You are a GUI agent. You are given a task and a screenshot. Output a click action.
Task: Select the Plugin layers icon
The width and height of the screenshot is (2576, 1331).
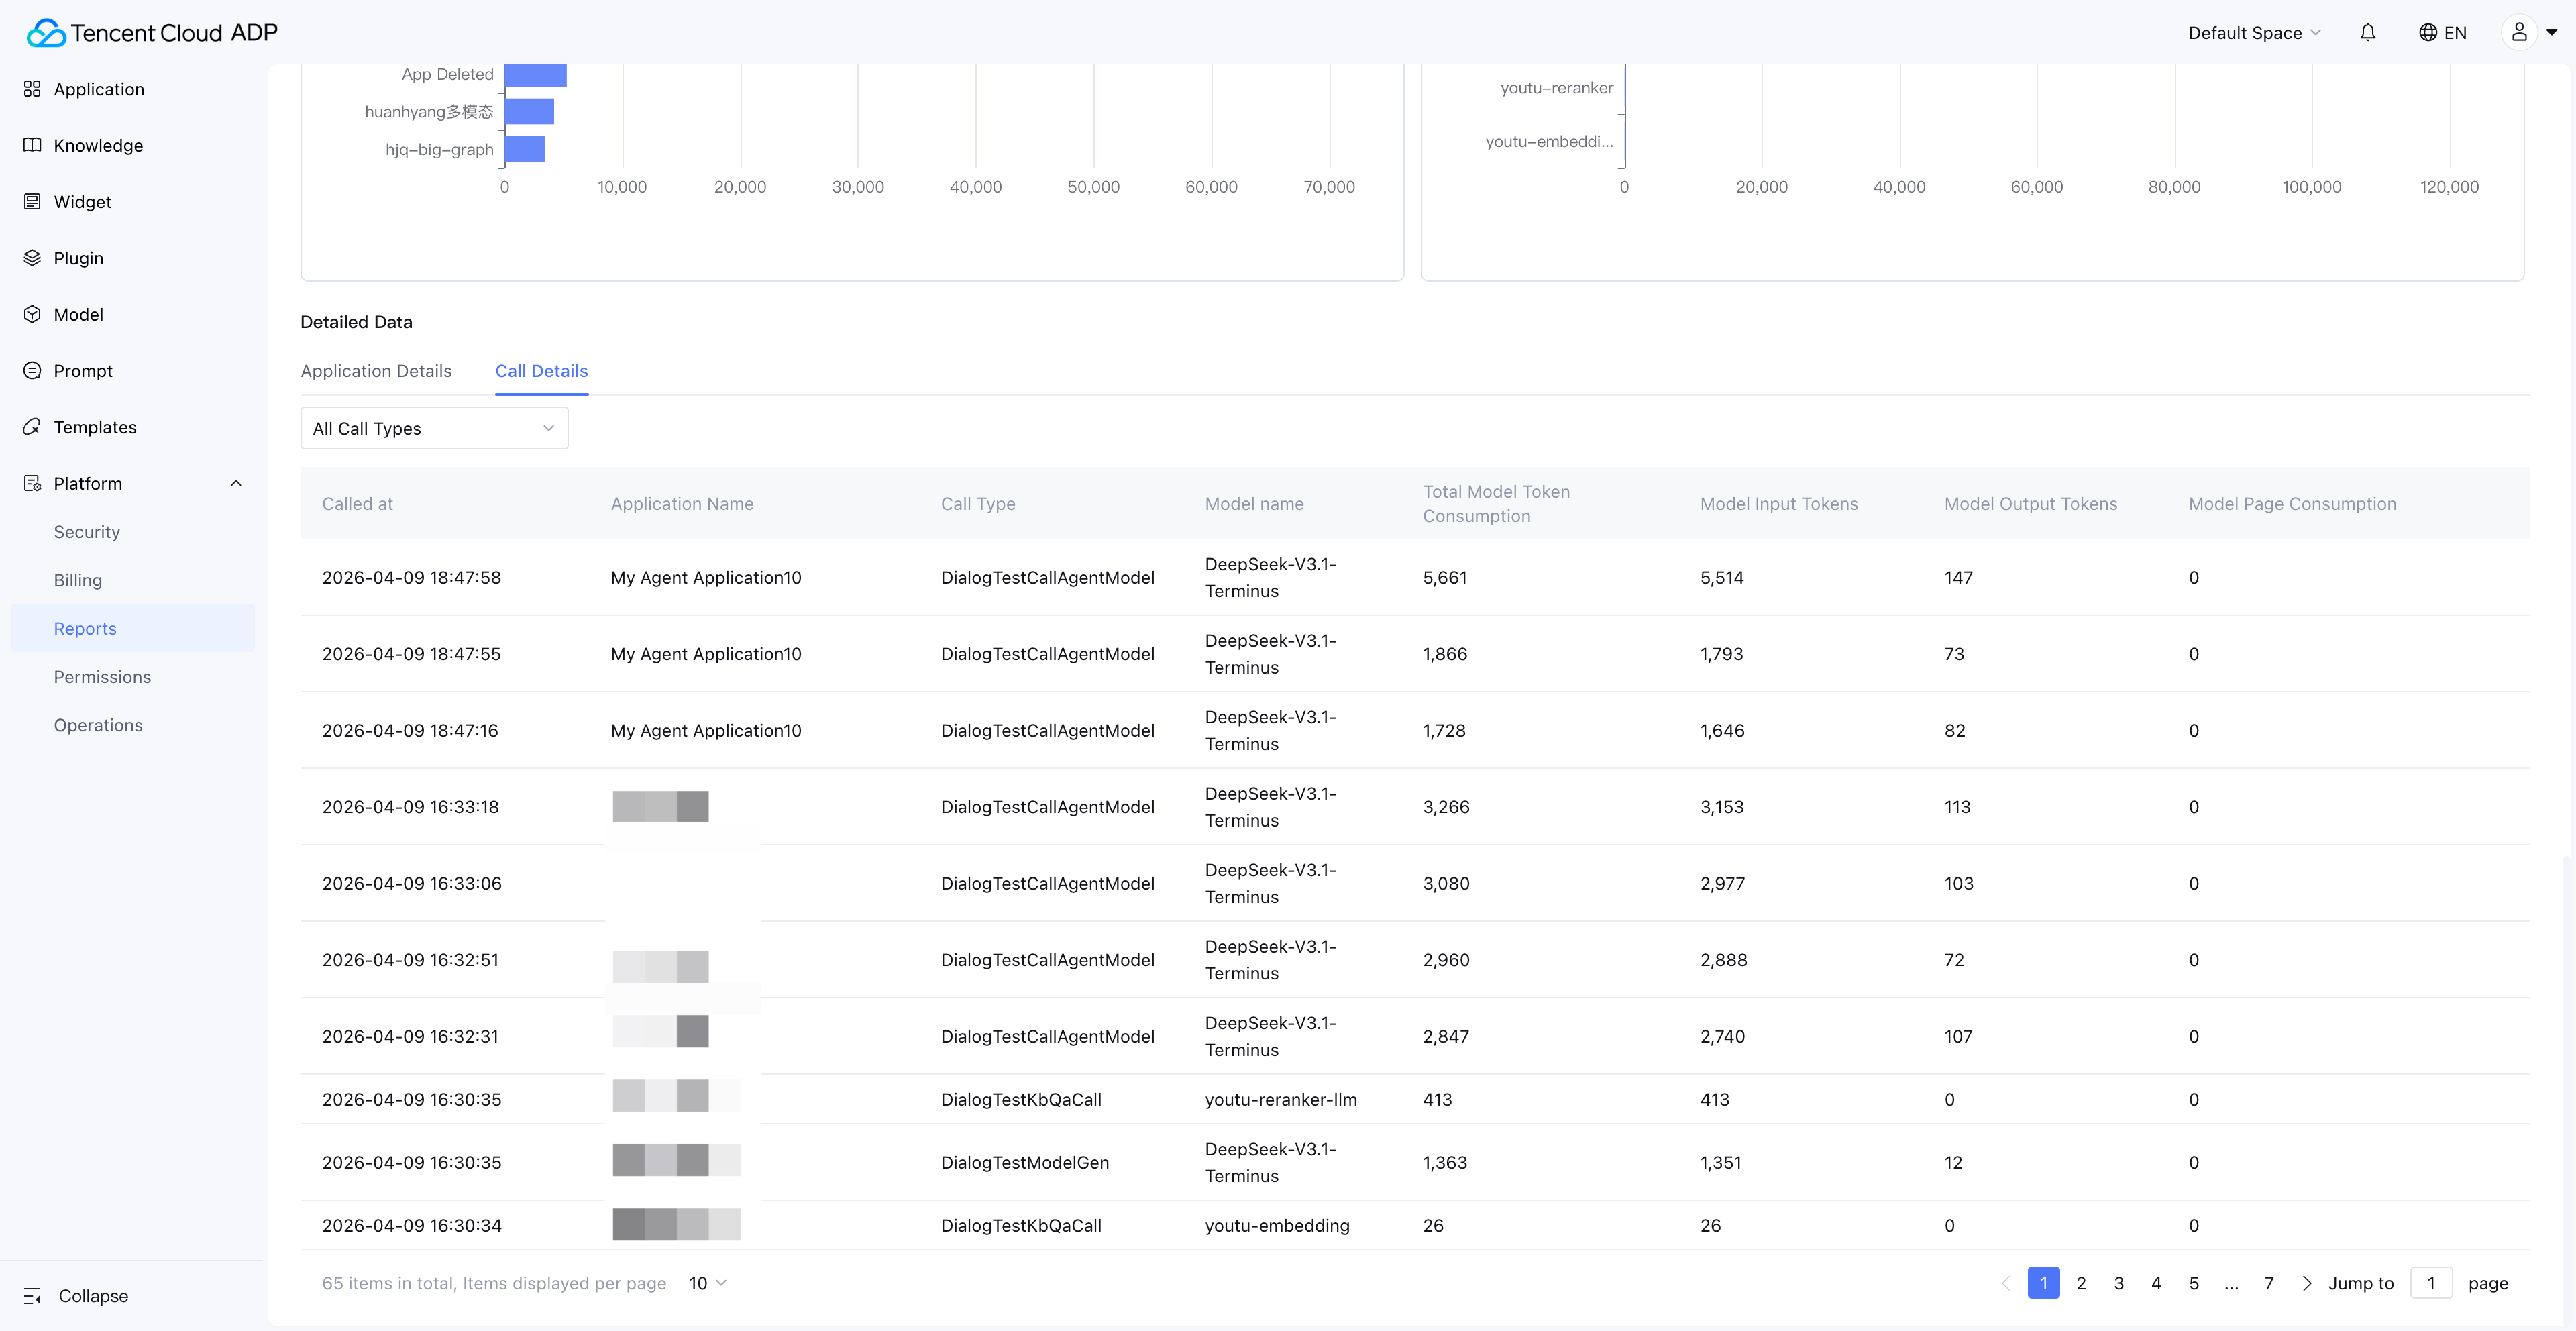[32, 258]
